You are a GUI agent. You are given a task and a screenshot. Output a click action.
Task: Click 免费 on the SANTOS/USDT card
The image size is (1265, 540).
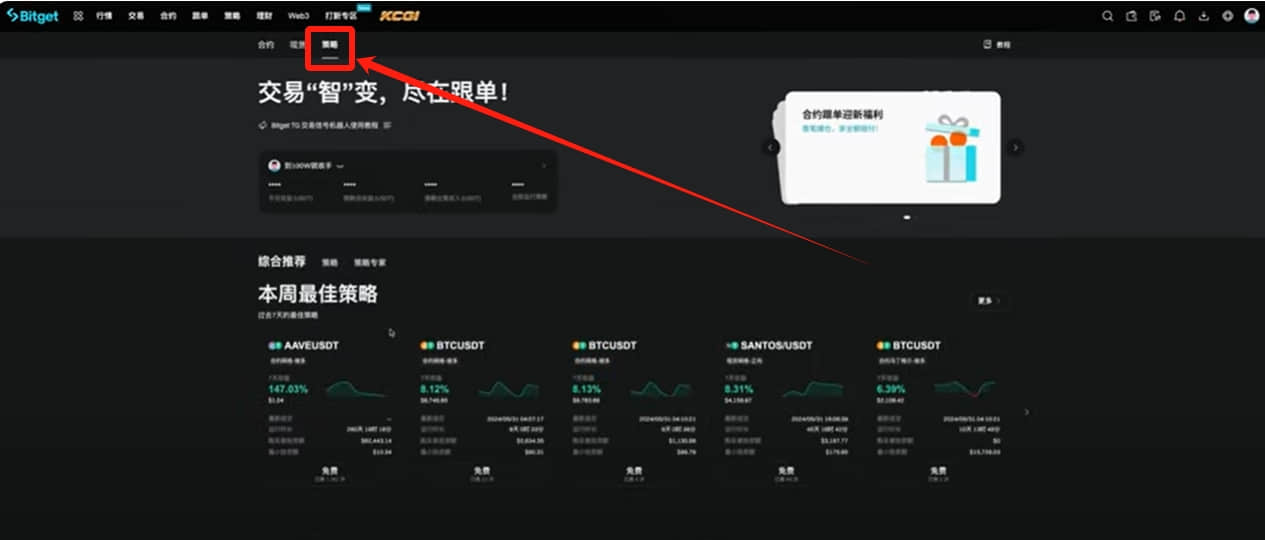786,471
